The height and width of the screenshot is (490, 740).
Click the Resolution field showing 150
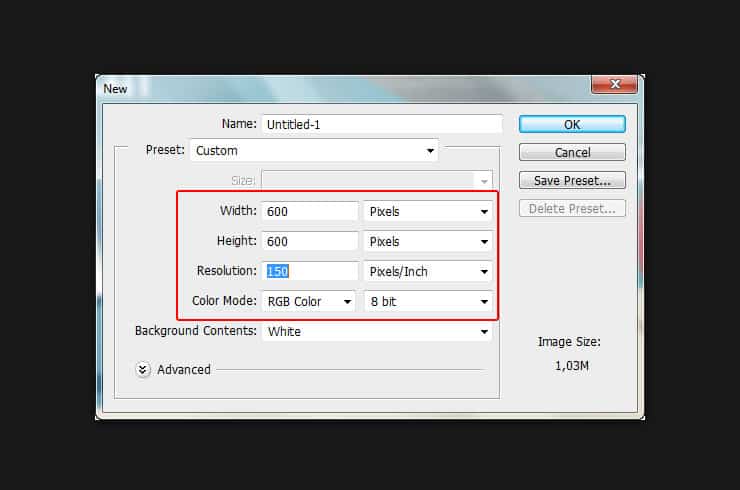[309, 271]
